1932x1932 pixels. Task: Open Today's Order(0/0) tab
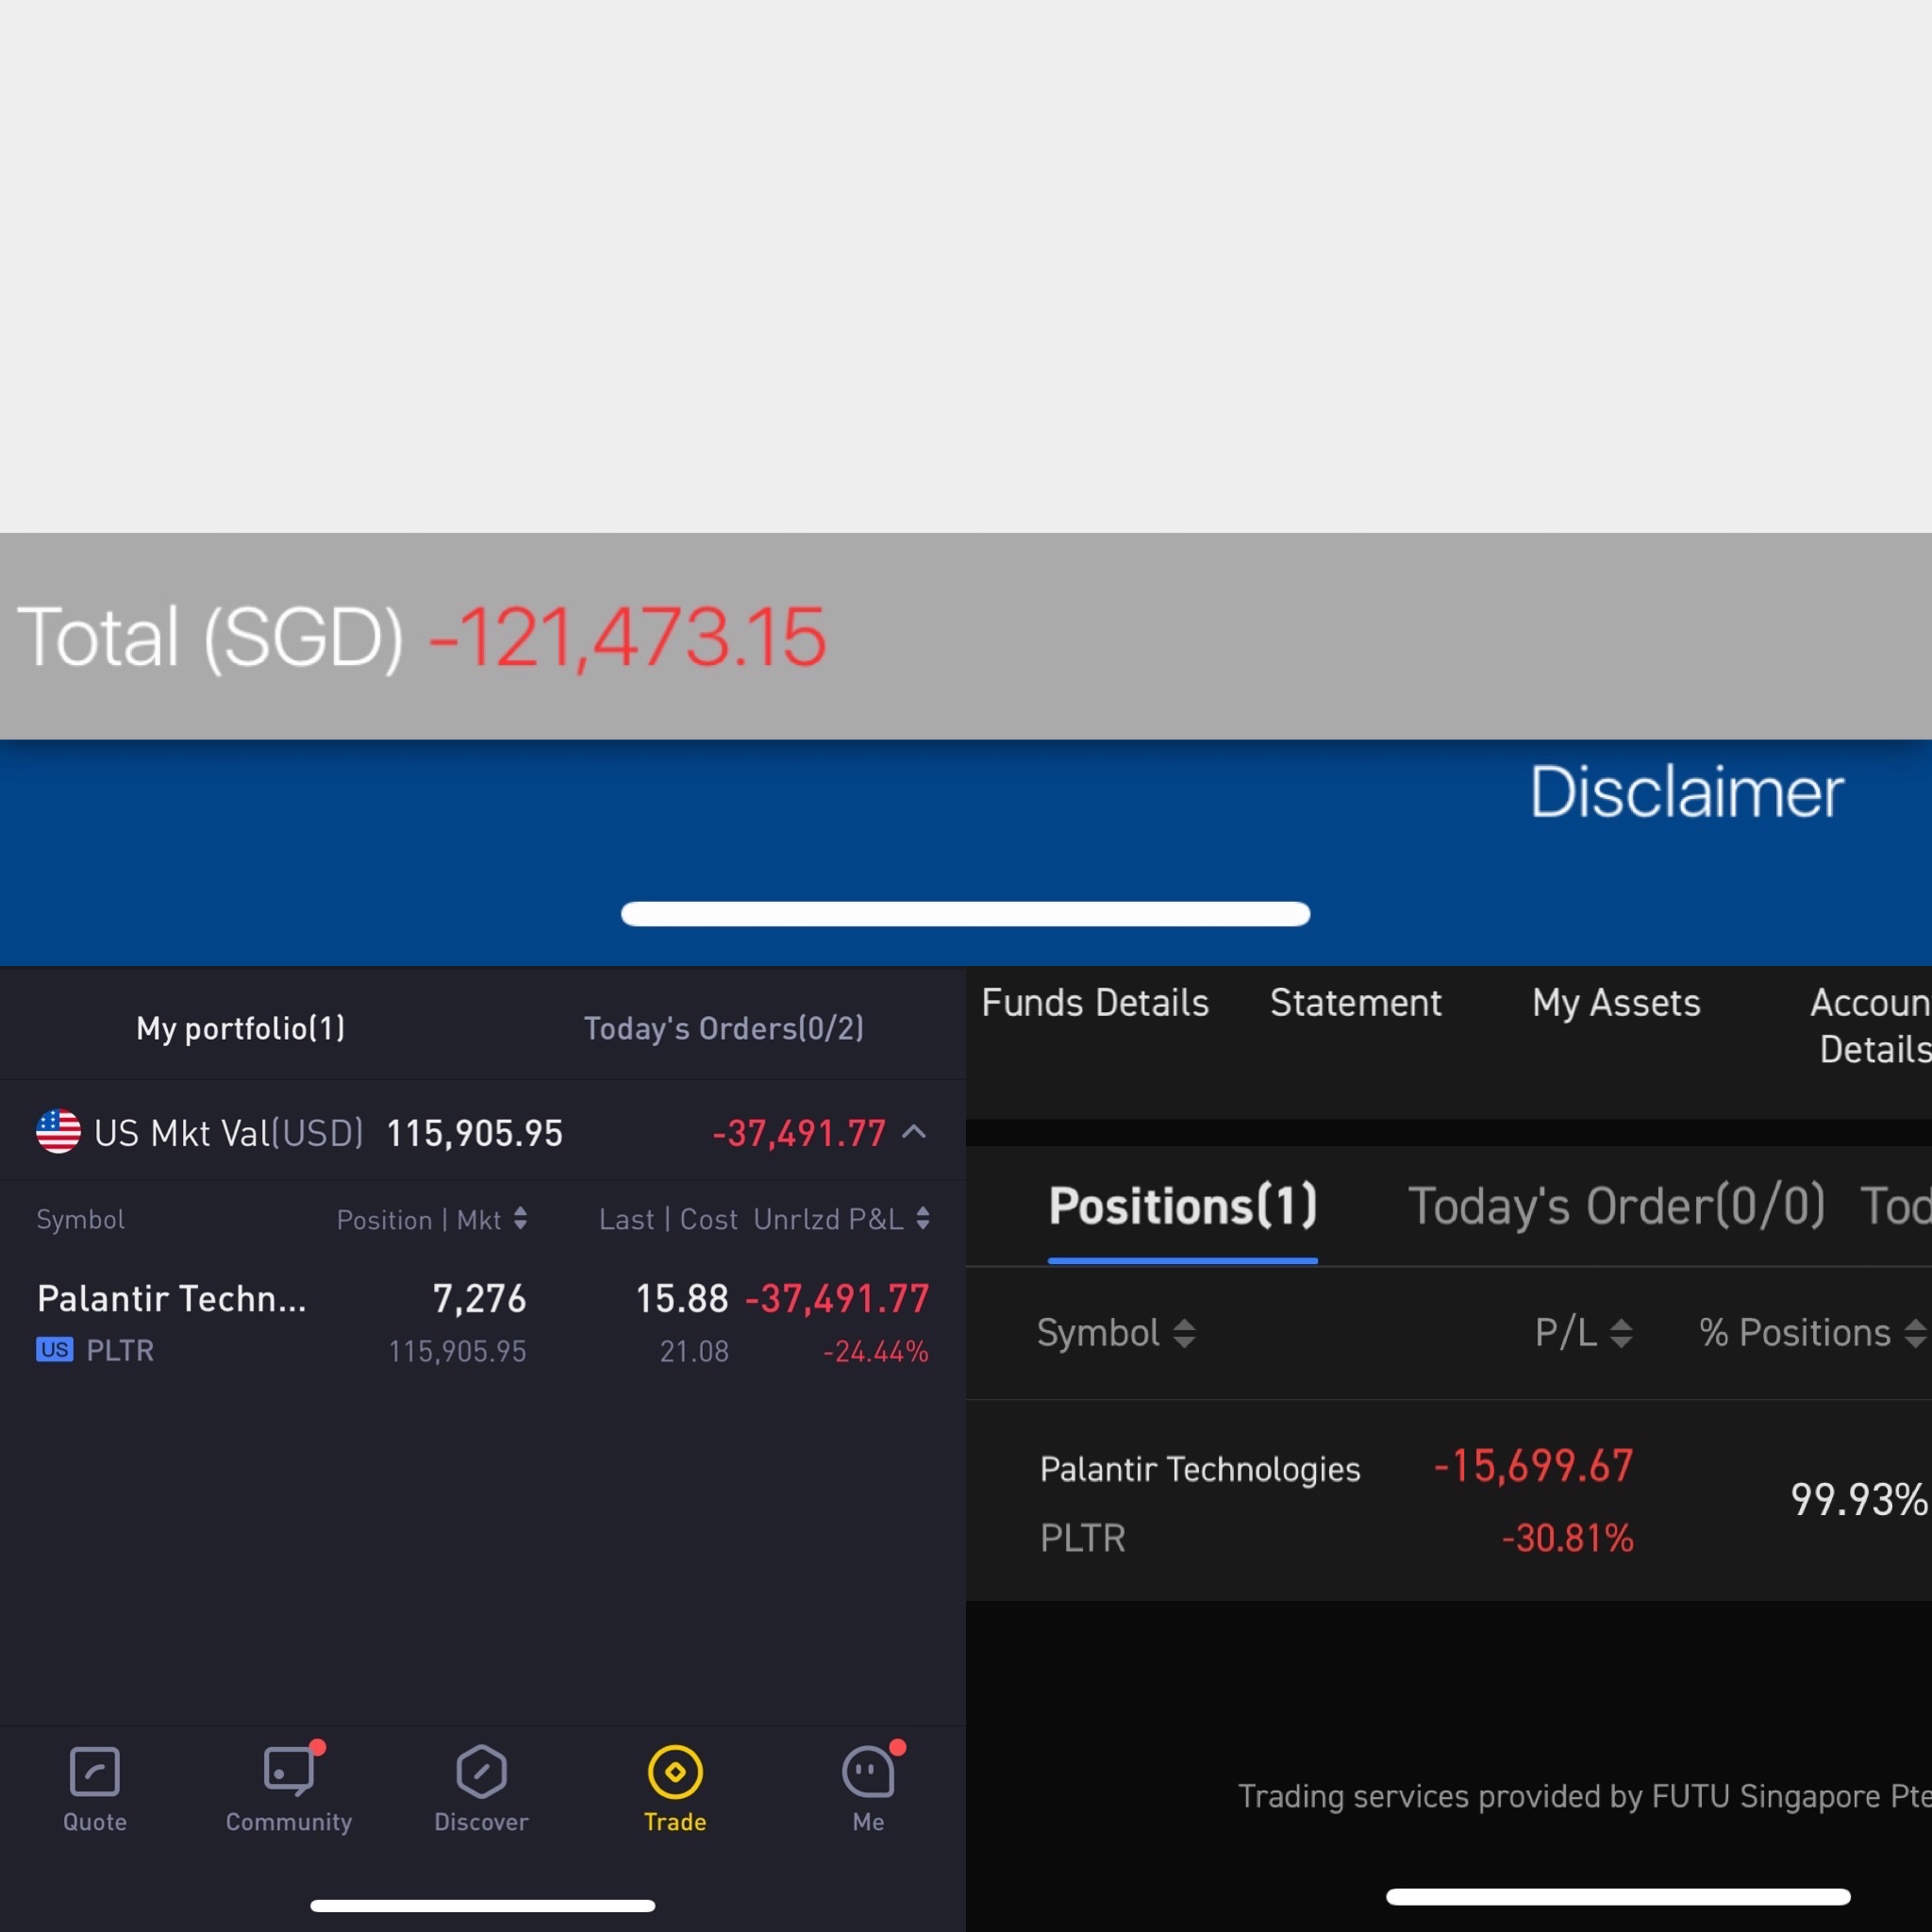1616,1205
